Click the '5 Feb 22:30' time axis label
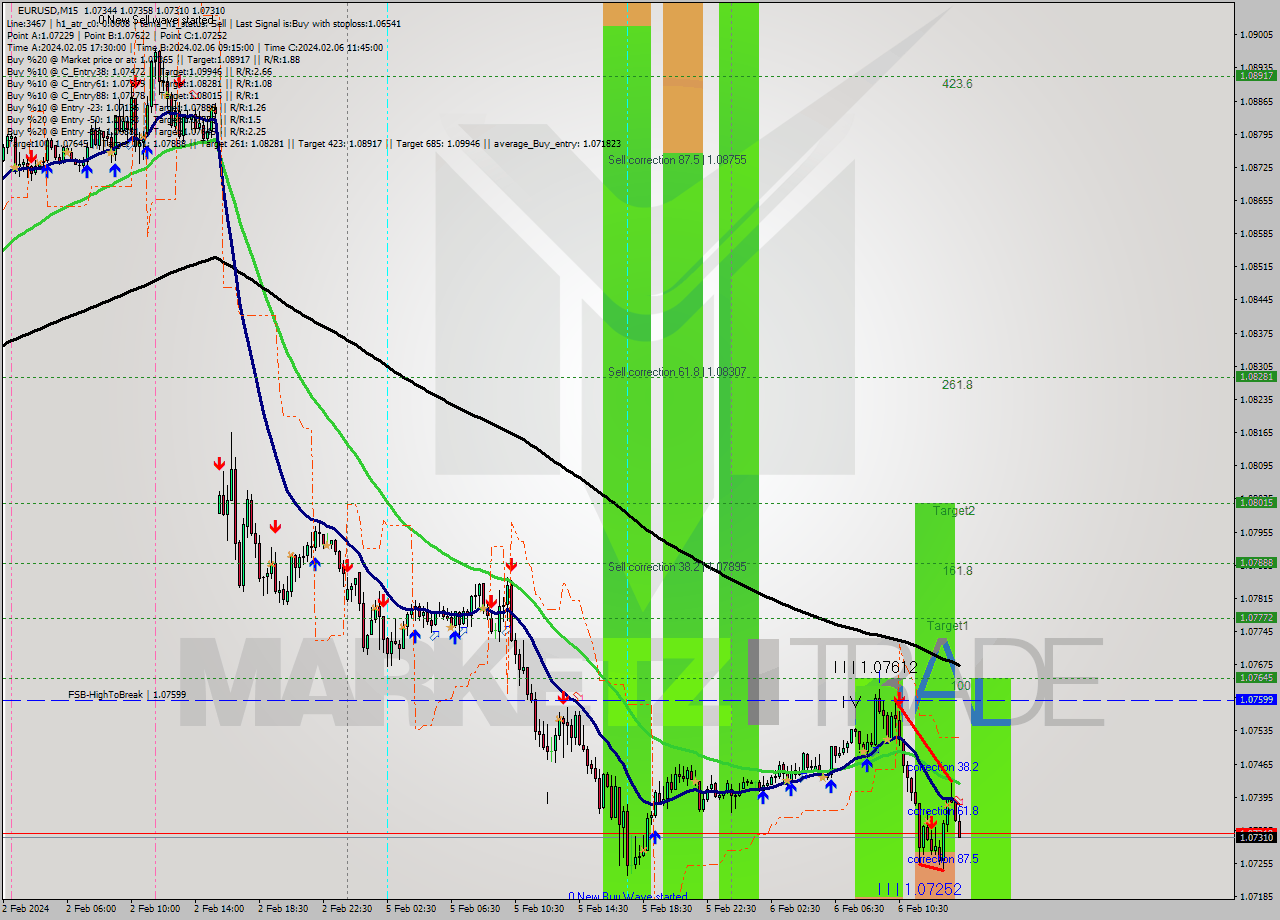 (x=731, y=909)
